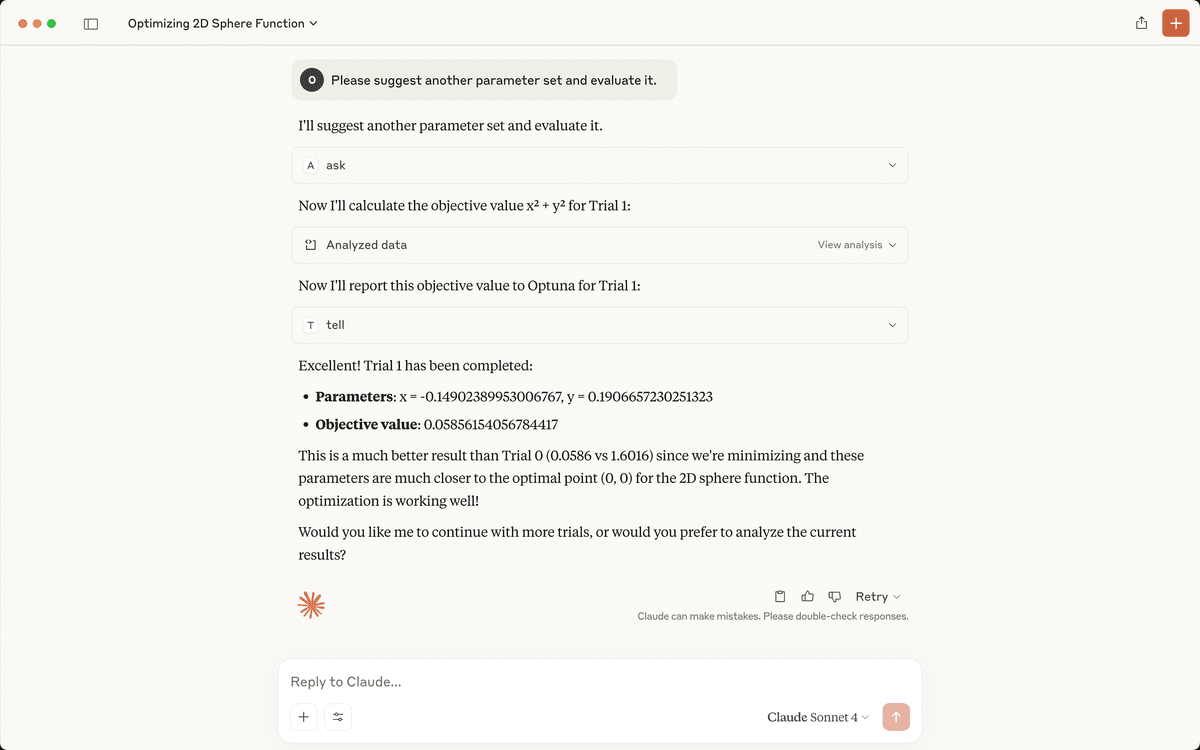Image resolution: width=1200 pixels, height=750 pixels.
Task: Open the attachment plus button
Action: pos(304,717)
